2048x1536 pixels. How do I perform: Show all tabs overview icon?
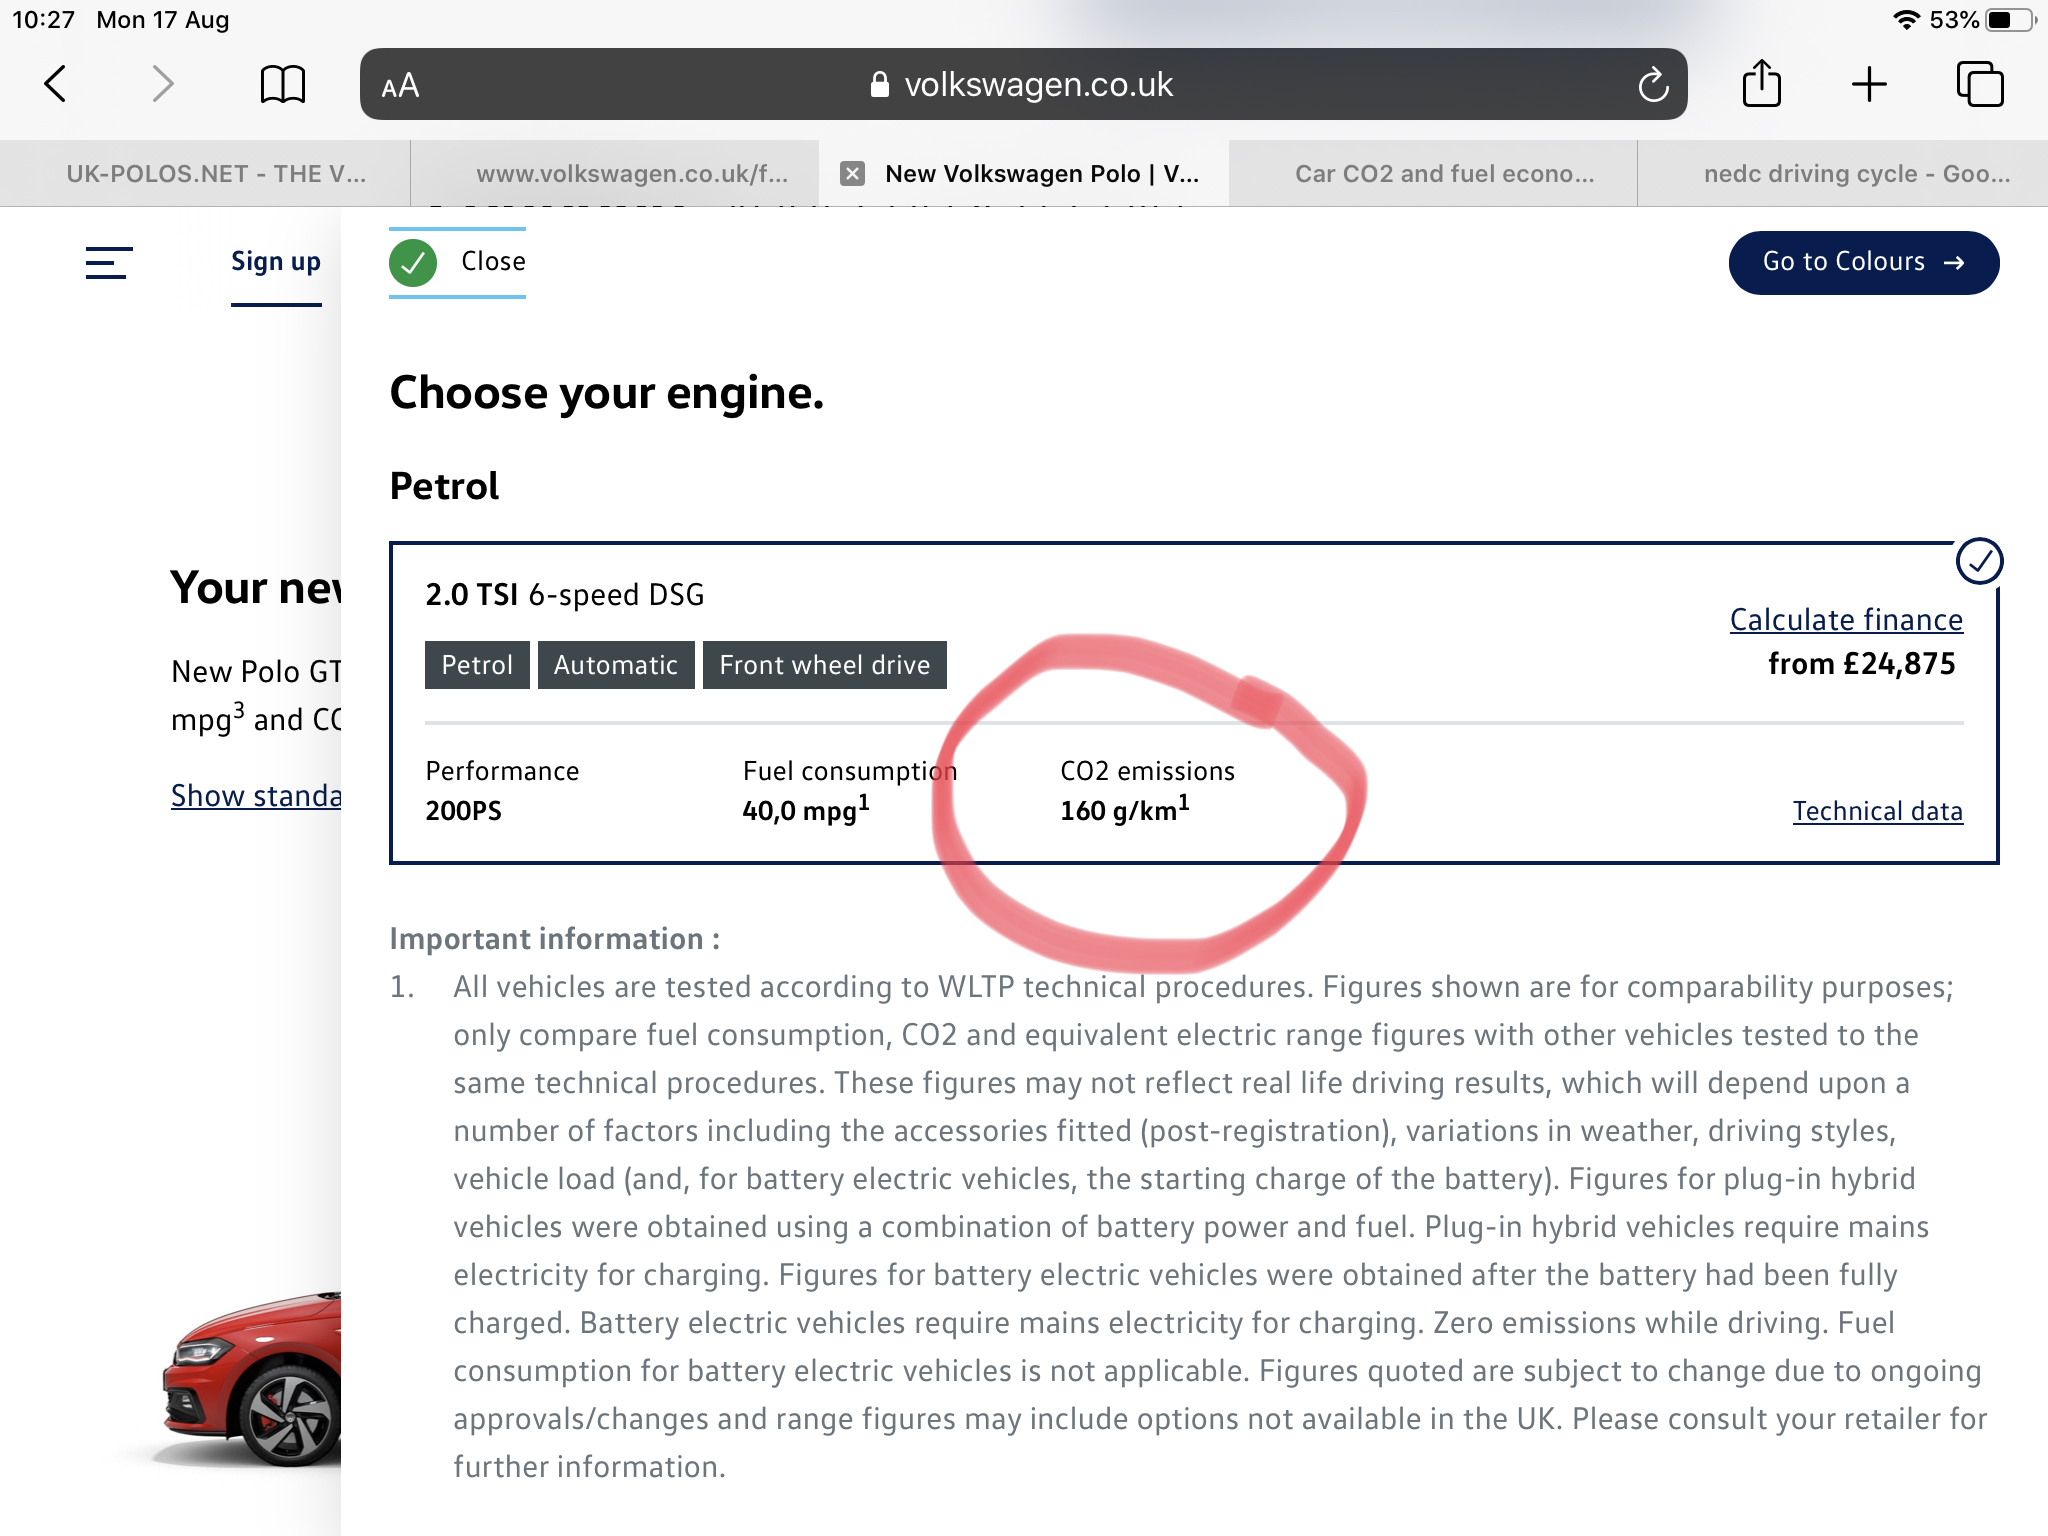1979,84
